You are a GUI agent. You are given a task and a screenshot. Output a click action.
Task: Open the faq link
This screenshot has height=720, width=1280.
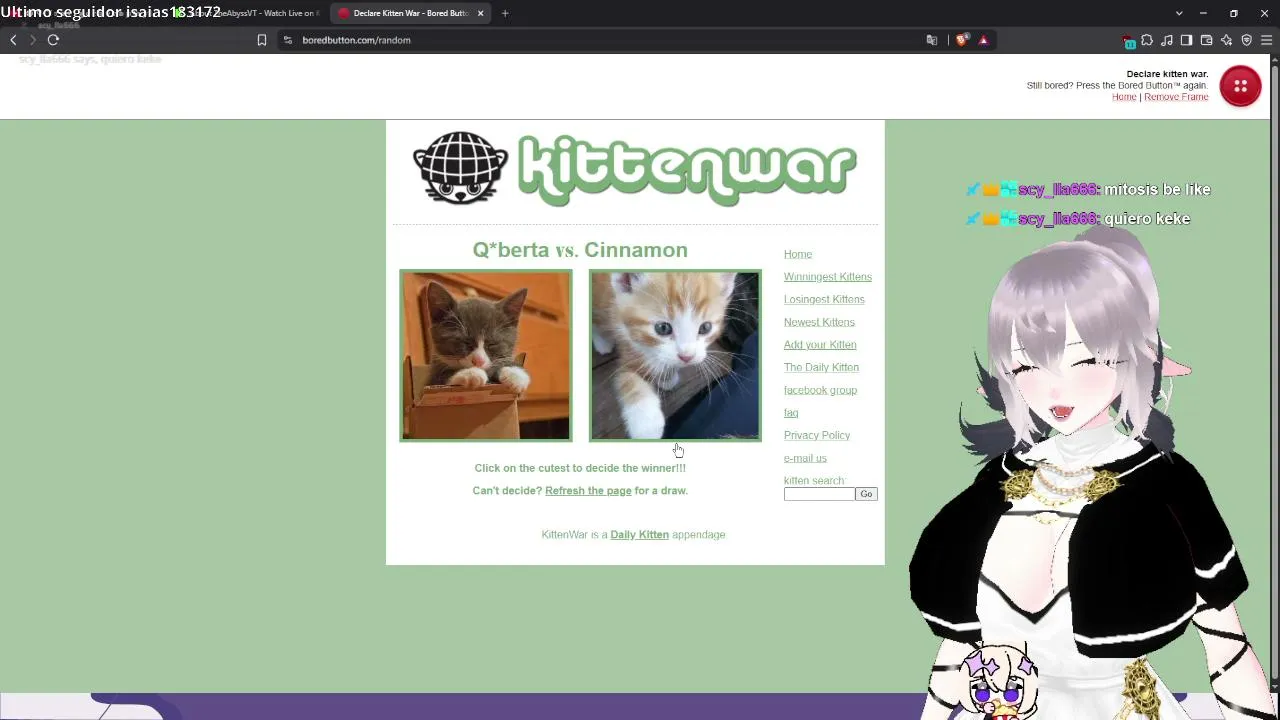click(791, 413)
